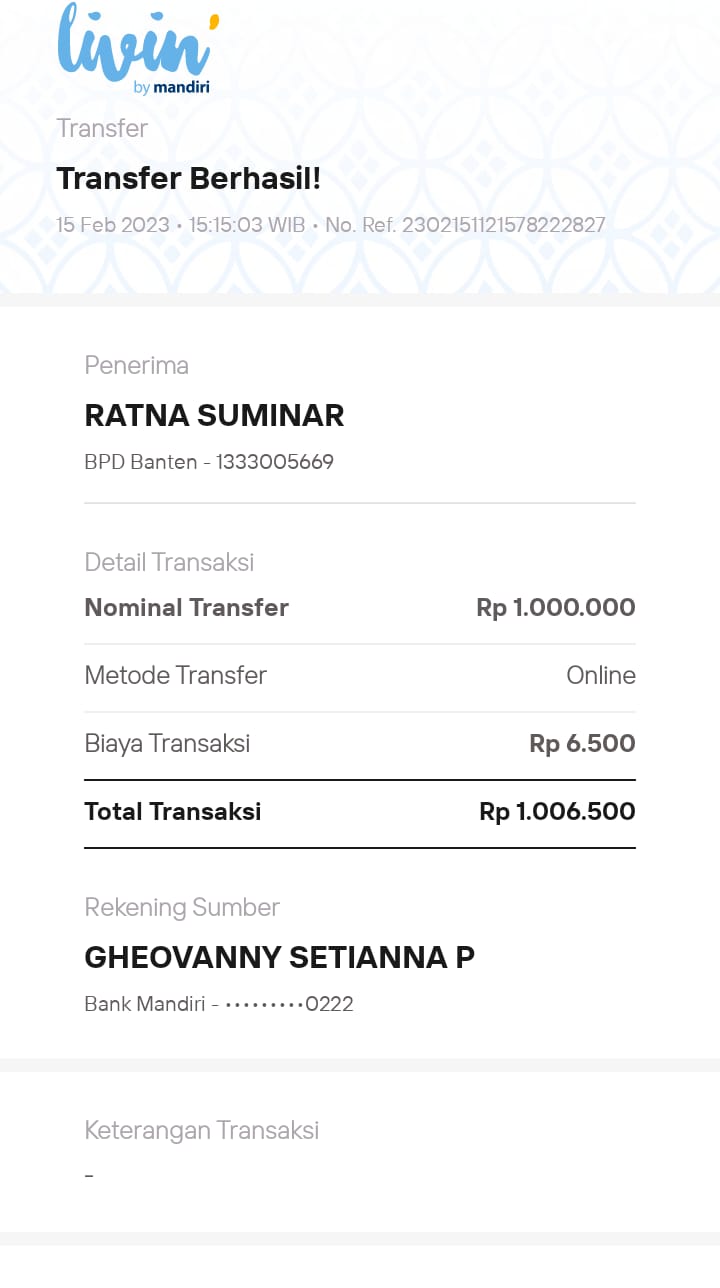Click the Penerima section label
The image size is (720, 1288).
136,366
